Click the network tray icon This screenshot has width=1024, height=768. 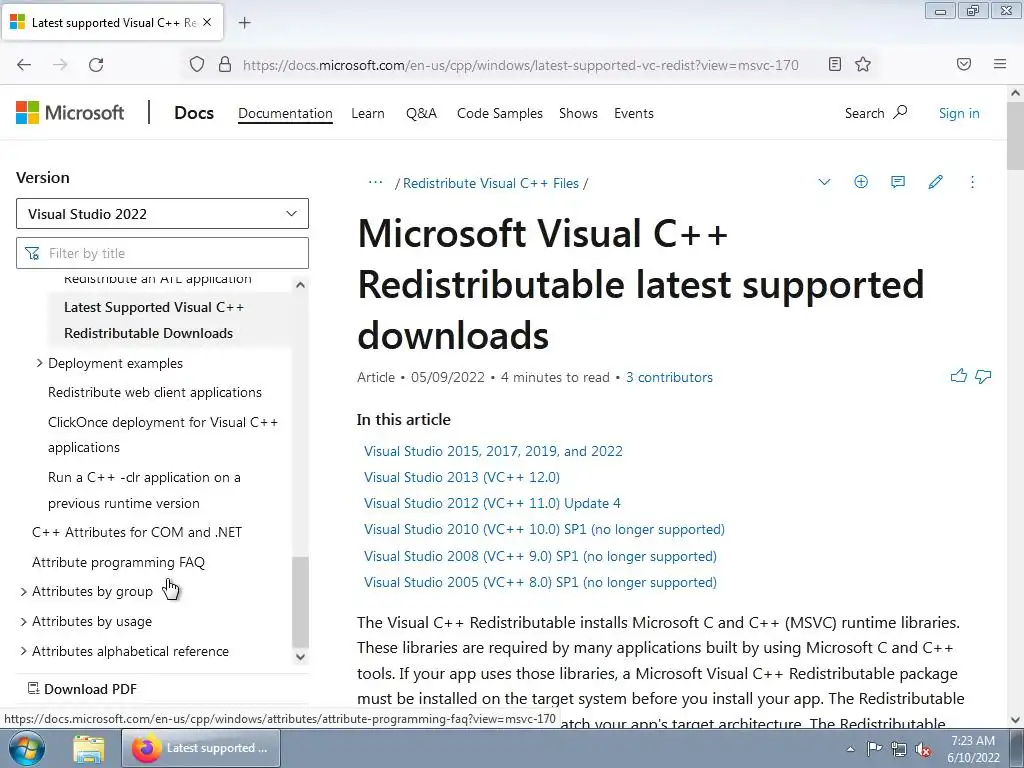click(899, 749)
